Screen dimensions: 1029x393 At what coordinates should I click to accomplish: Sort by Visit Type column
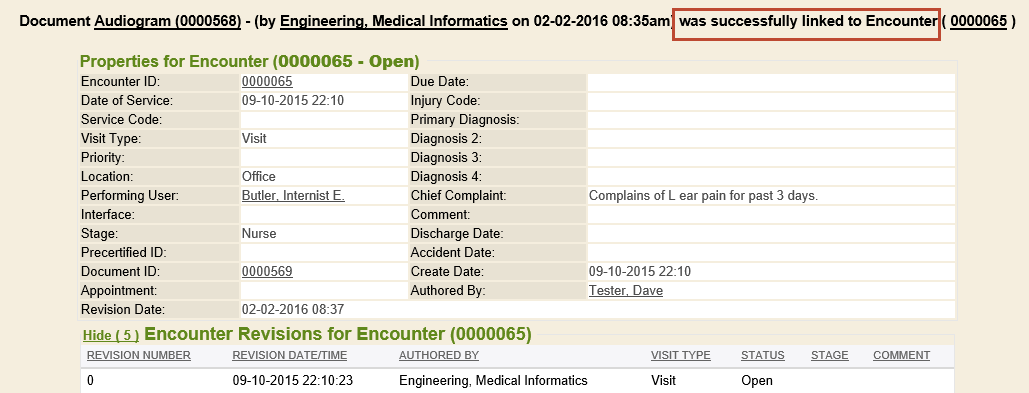681,356
